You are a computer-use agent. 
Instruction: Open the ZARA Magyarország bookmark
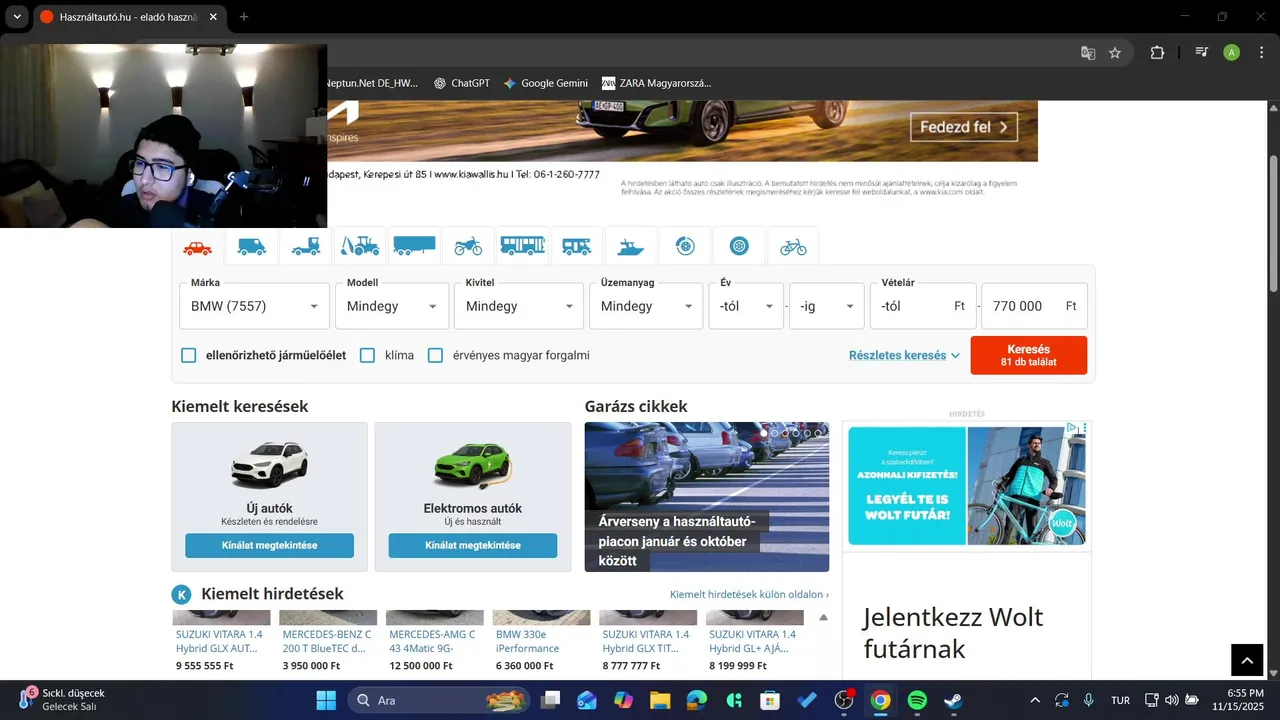click(656, 83)
